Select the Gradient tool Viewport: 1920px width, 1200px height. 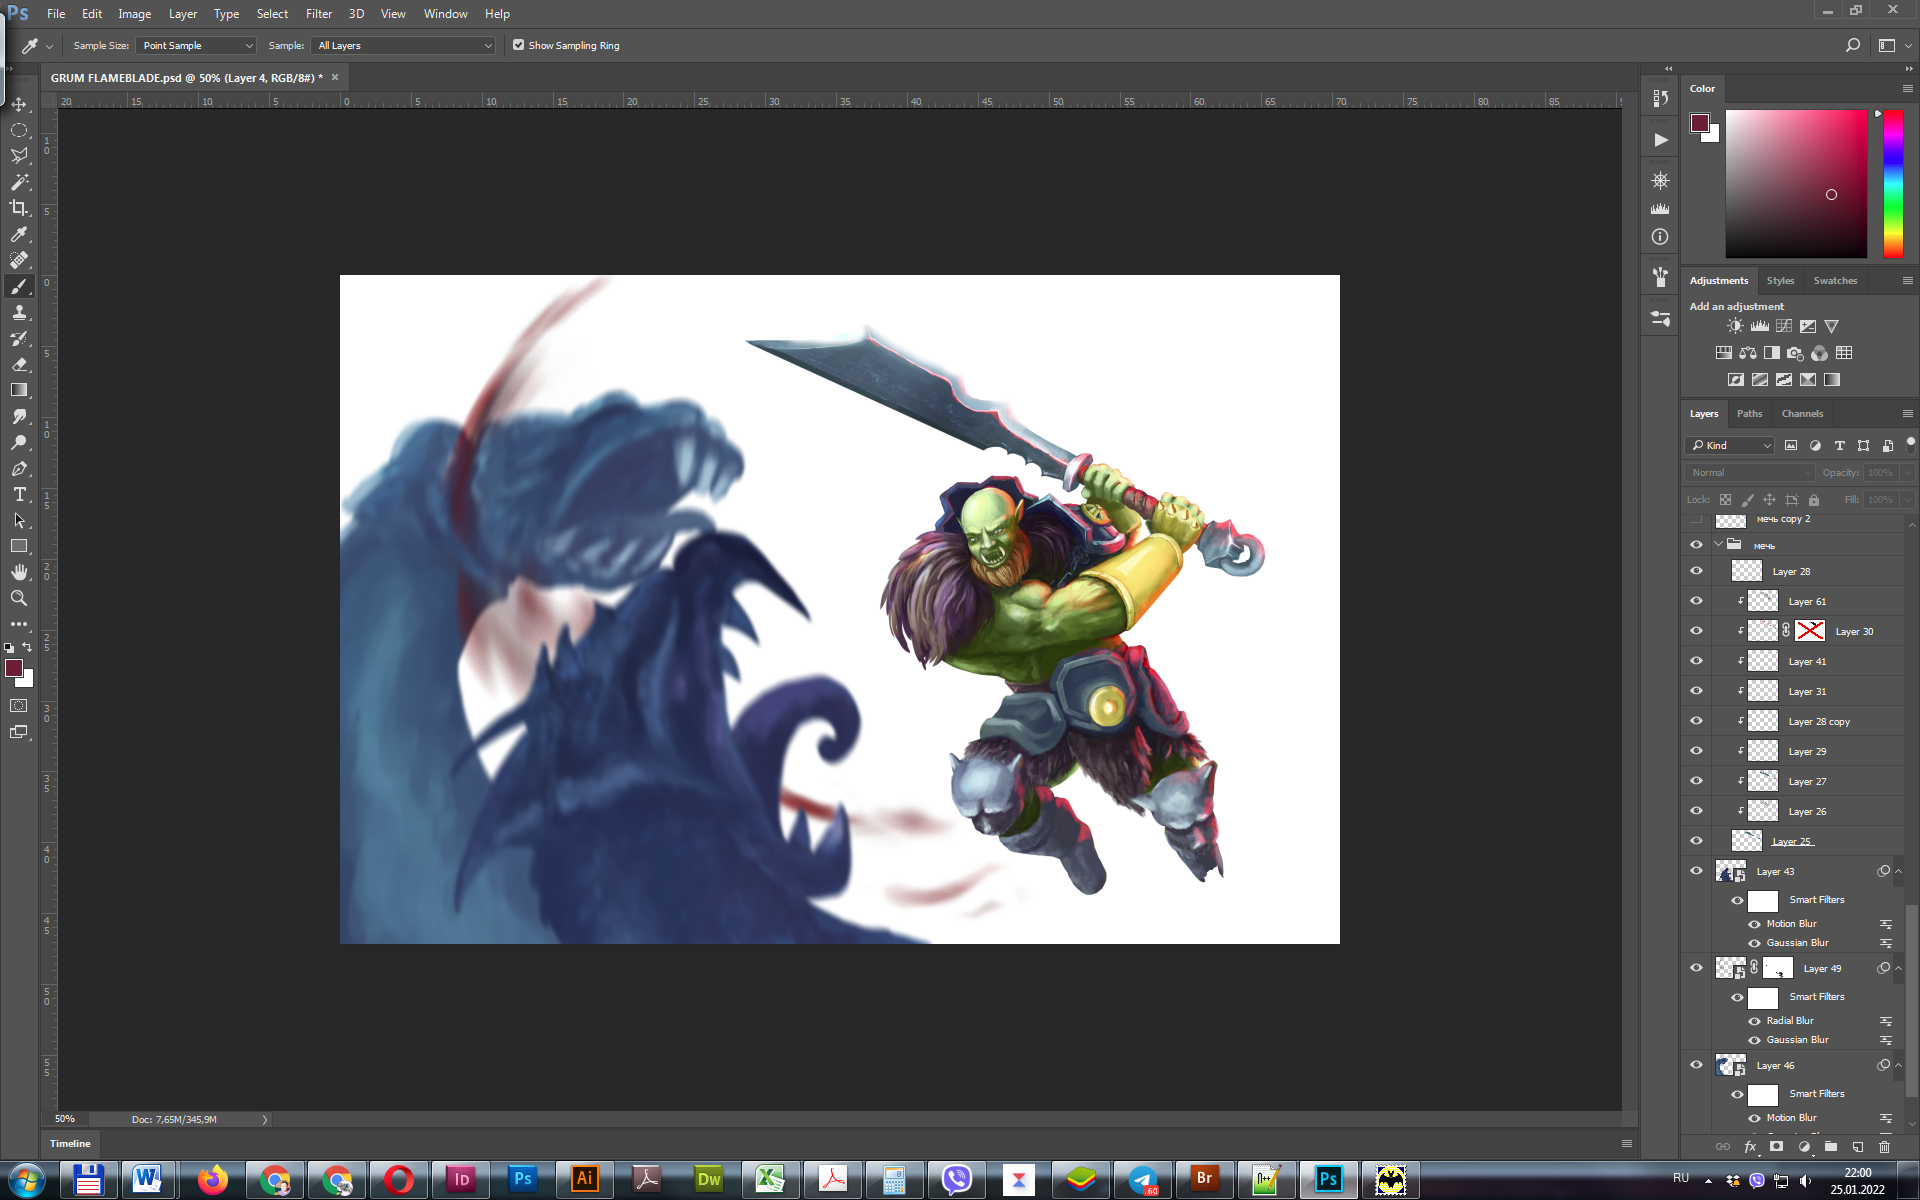click(19, 391)
